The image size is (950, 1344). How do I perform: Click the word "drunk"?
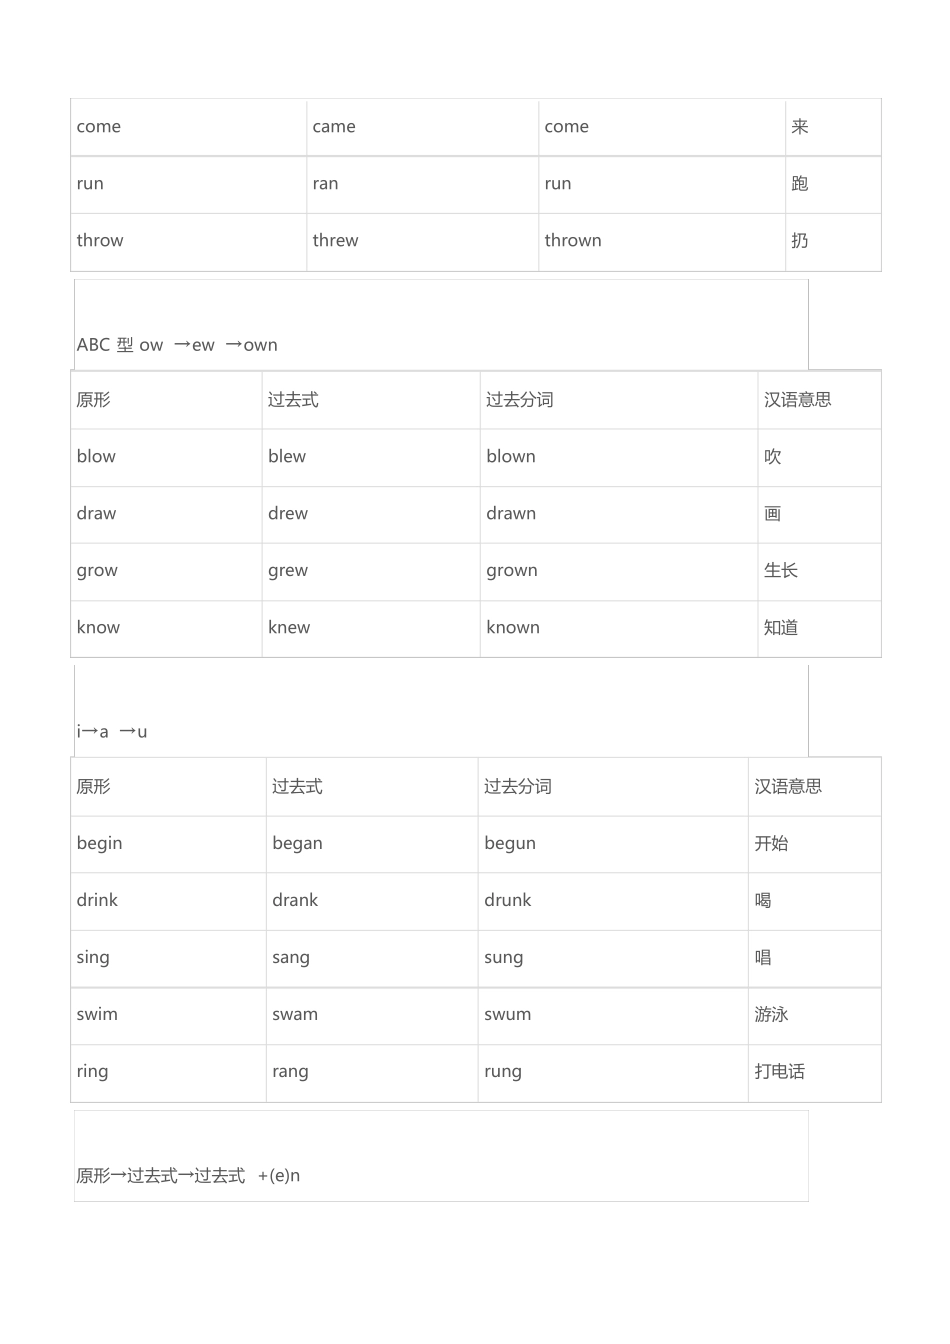[508, 901]
